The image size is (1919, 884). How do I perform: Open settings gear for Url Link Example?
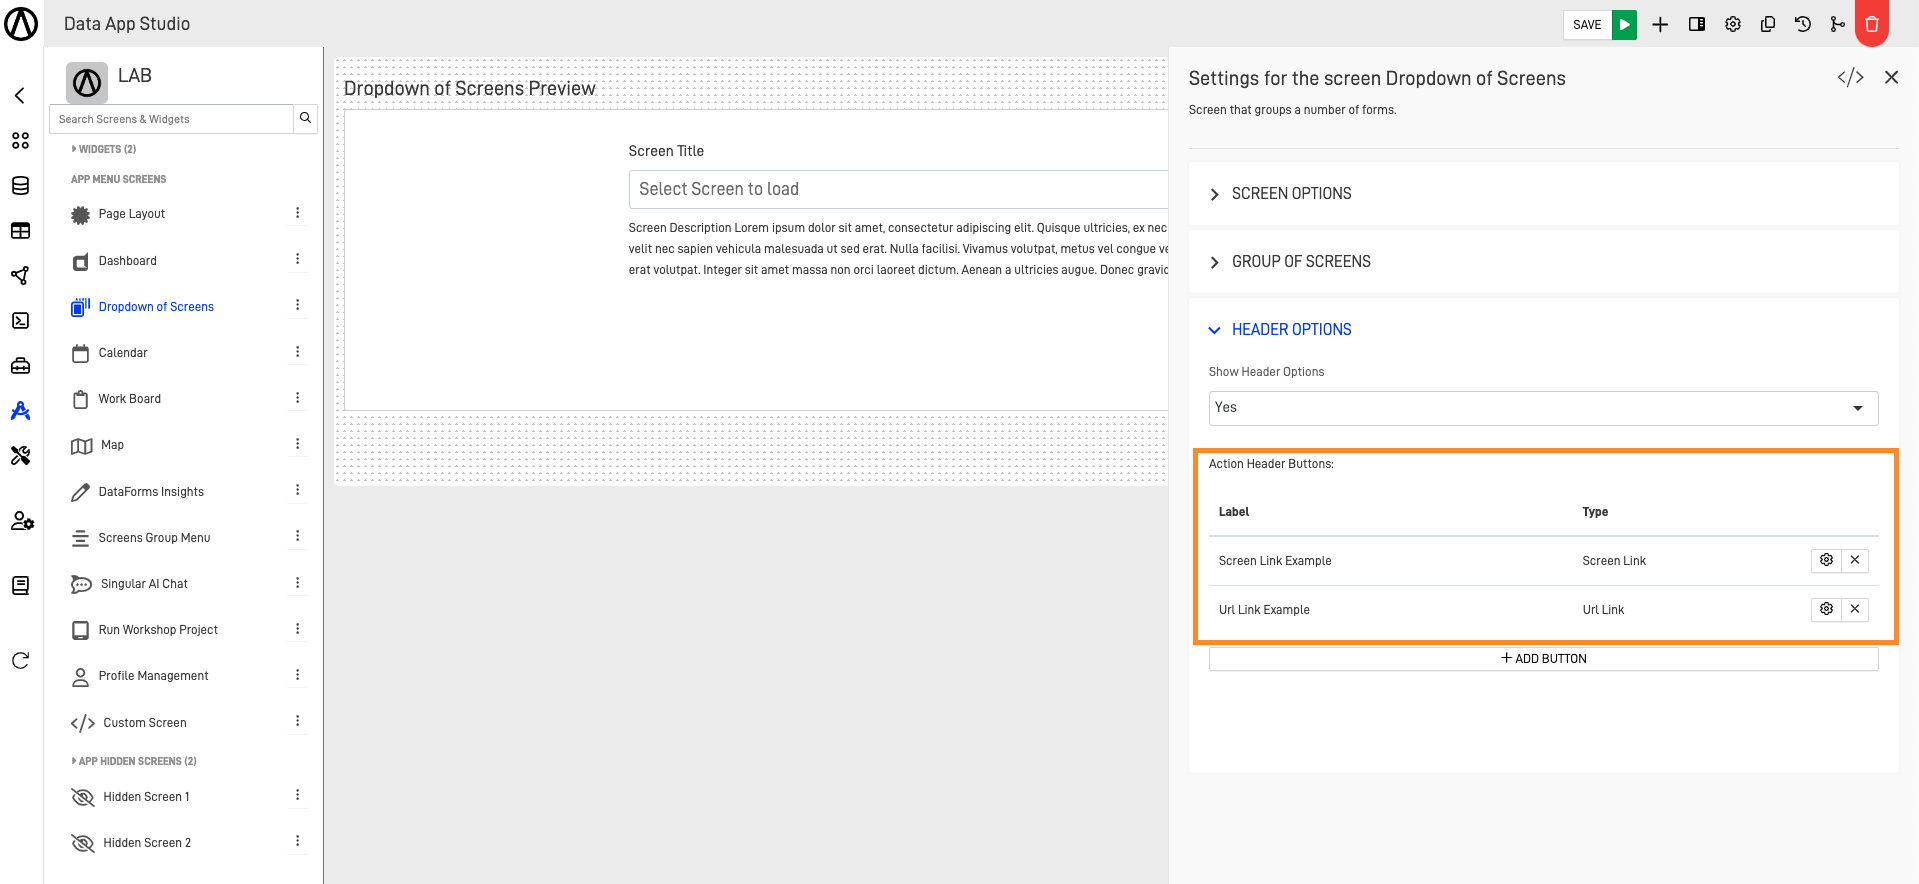pyautogui.click(x=1826, y=609)
